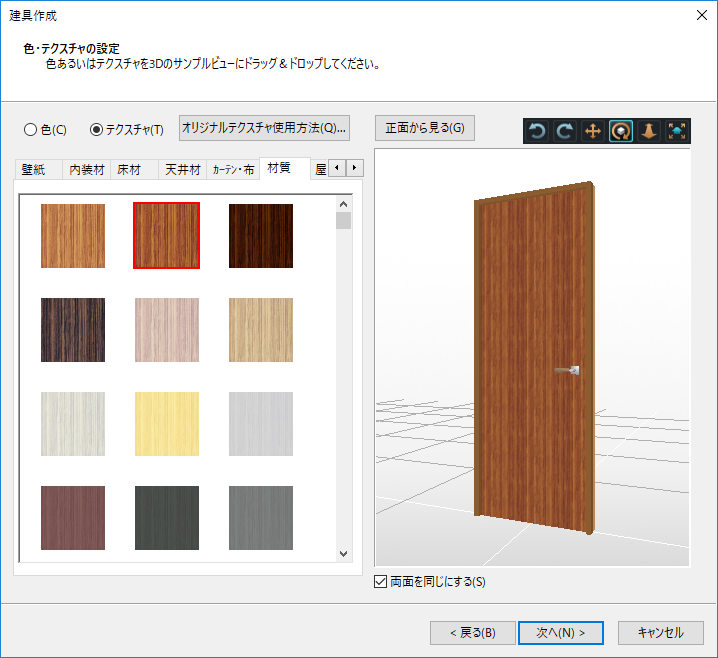Select the 色(C) radio button
This screenshot has height=658, width=718.
click(x=30, y=129)
